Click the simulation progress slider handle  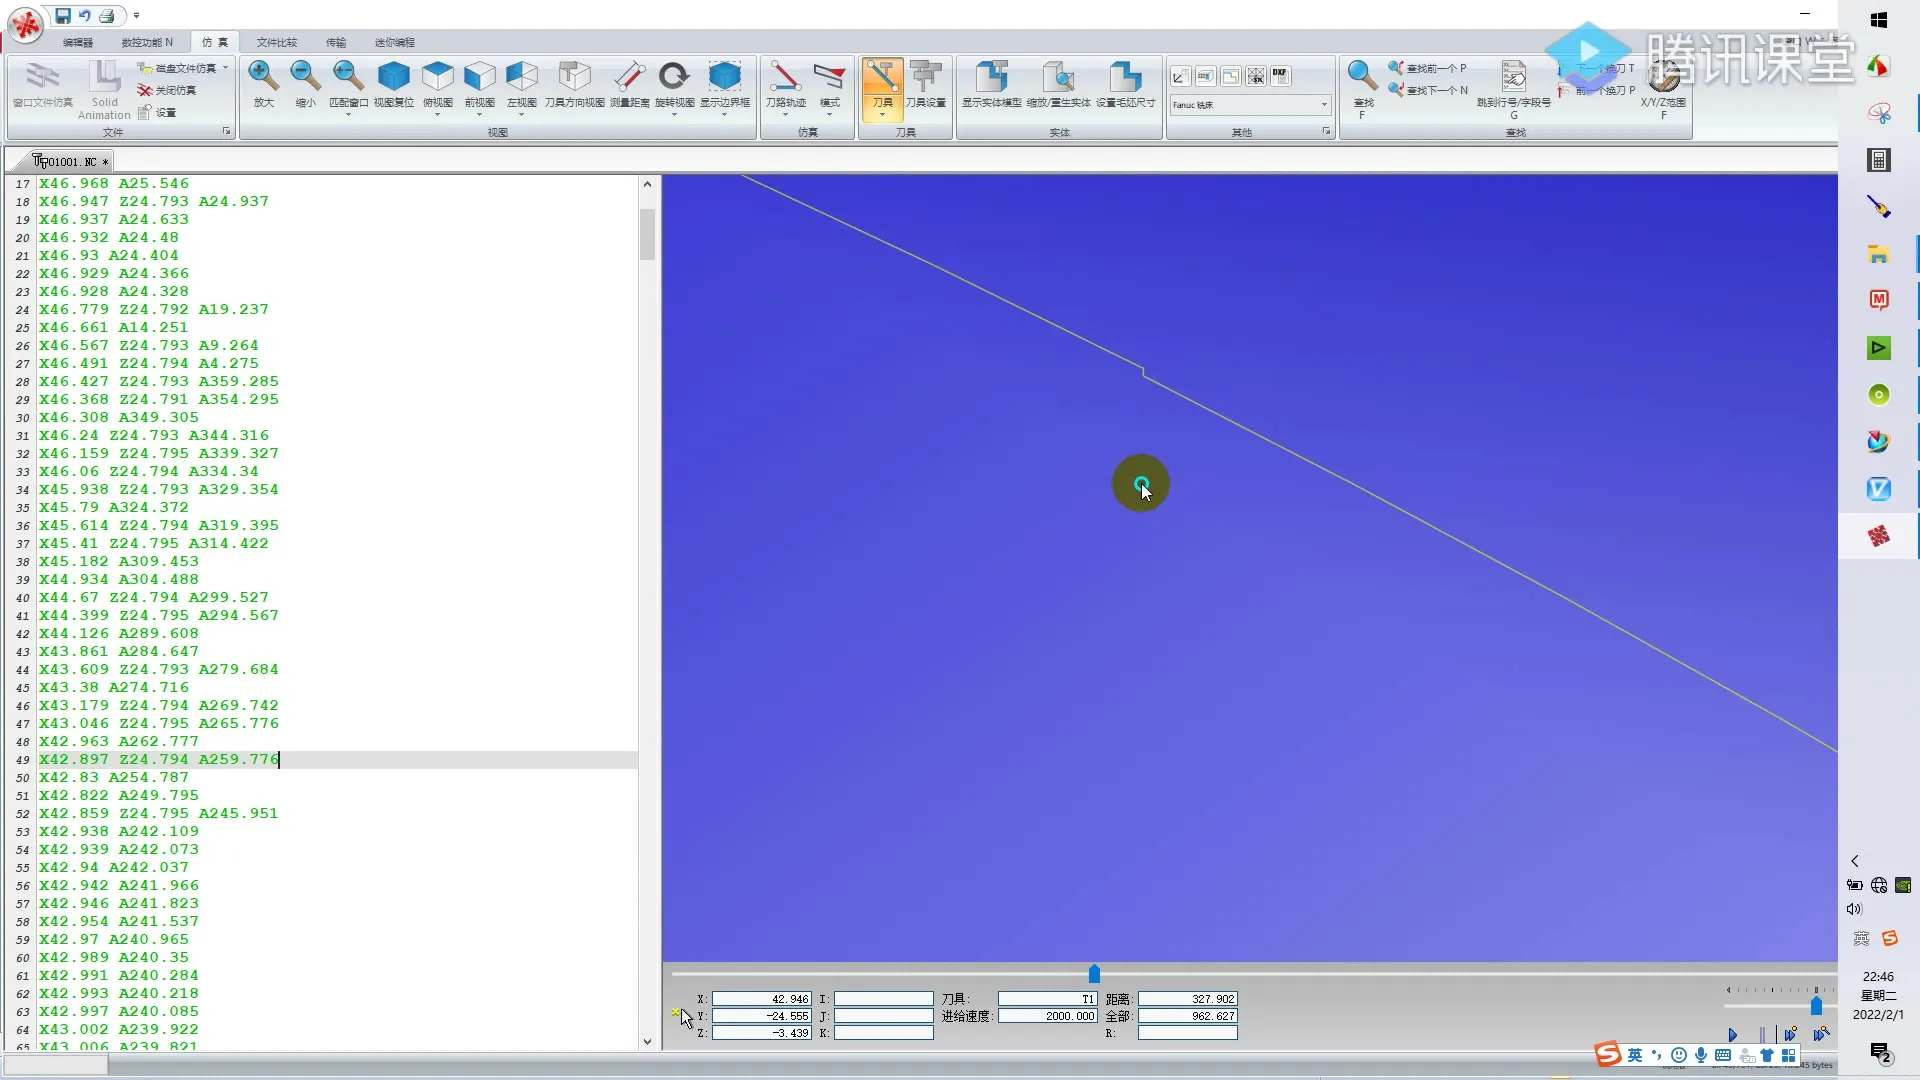click(x=1094, y=973)
